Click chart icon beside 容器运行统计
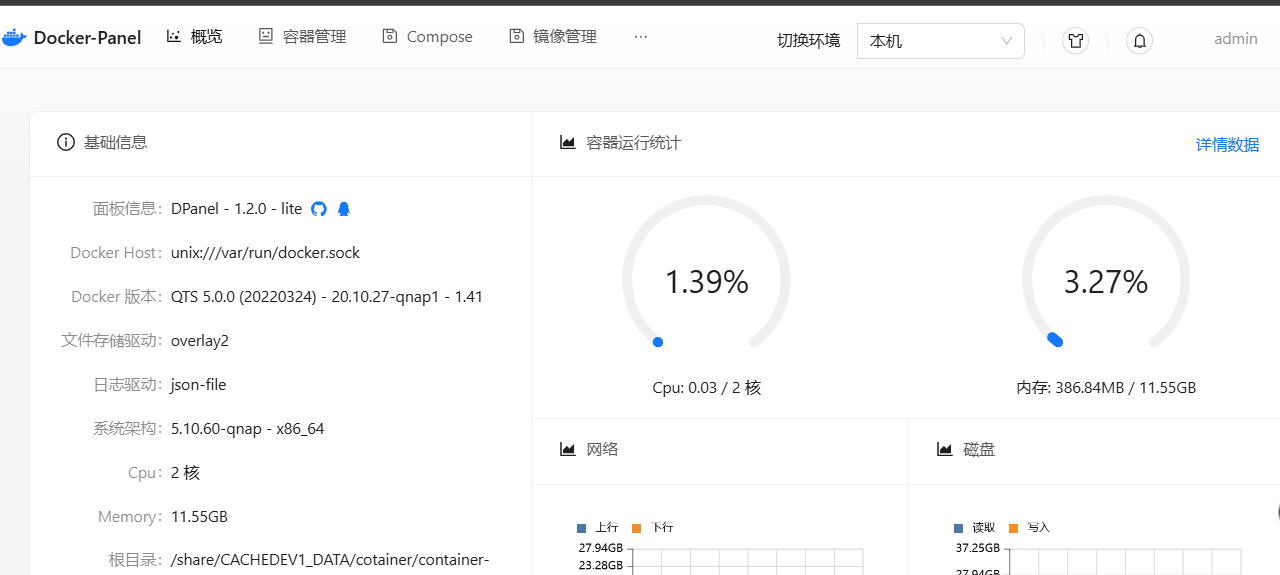The height and width of the screenshot is (575, 1280). (568, 143)
